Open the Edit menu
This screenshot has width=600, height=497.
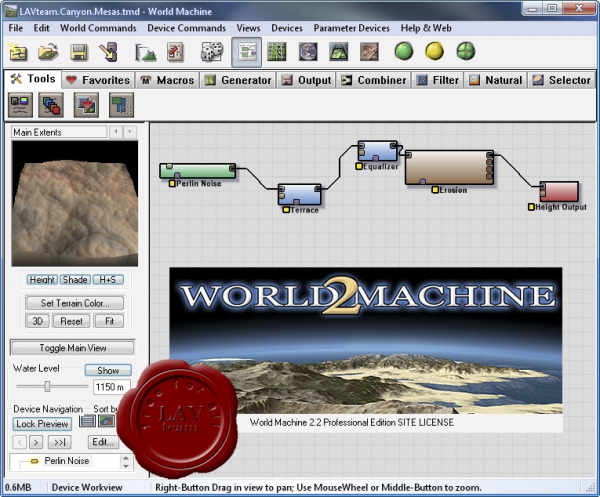click(x=41, y=28)
